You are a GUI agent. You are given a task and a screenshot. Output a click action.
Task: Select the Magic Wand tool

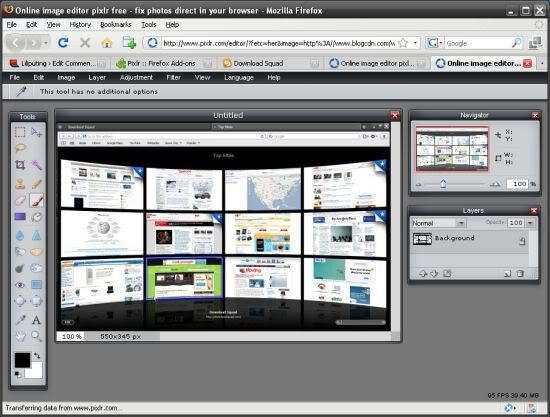[36, 165]
